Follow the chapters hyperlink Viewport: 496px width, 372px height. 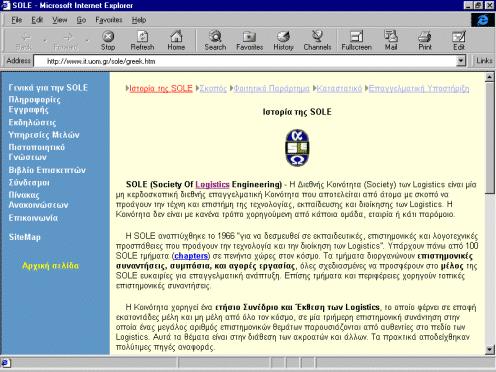(x=191, y=256)
